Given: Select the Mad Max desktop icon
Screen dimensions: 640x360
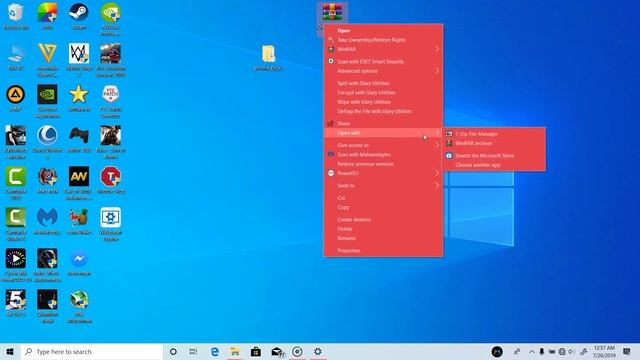Looking at the screenshot, I should (x=47, y=180).
